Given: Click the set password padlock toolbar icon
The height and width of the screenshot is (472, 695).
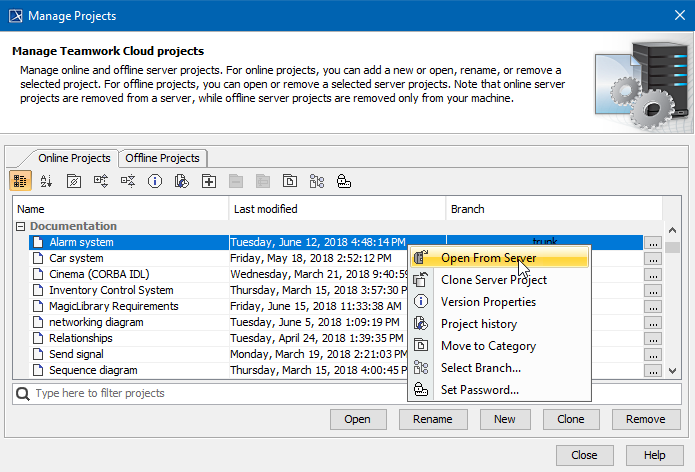Looking at the screenshot, I should click(x=344, y=181).
